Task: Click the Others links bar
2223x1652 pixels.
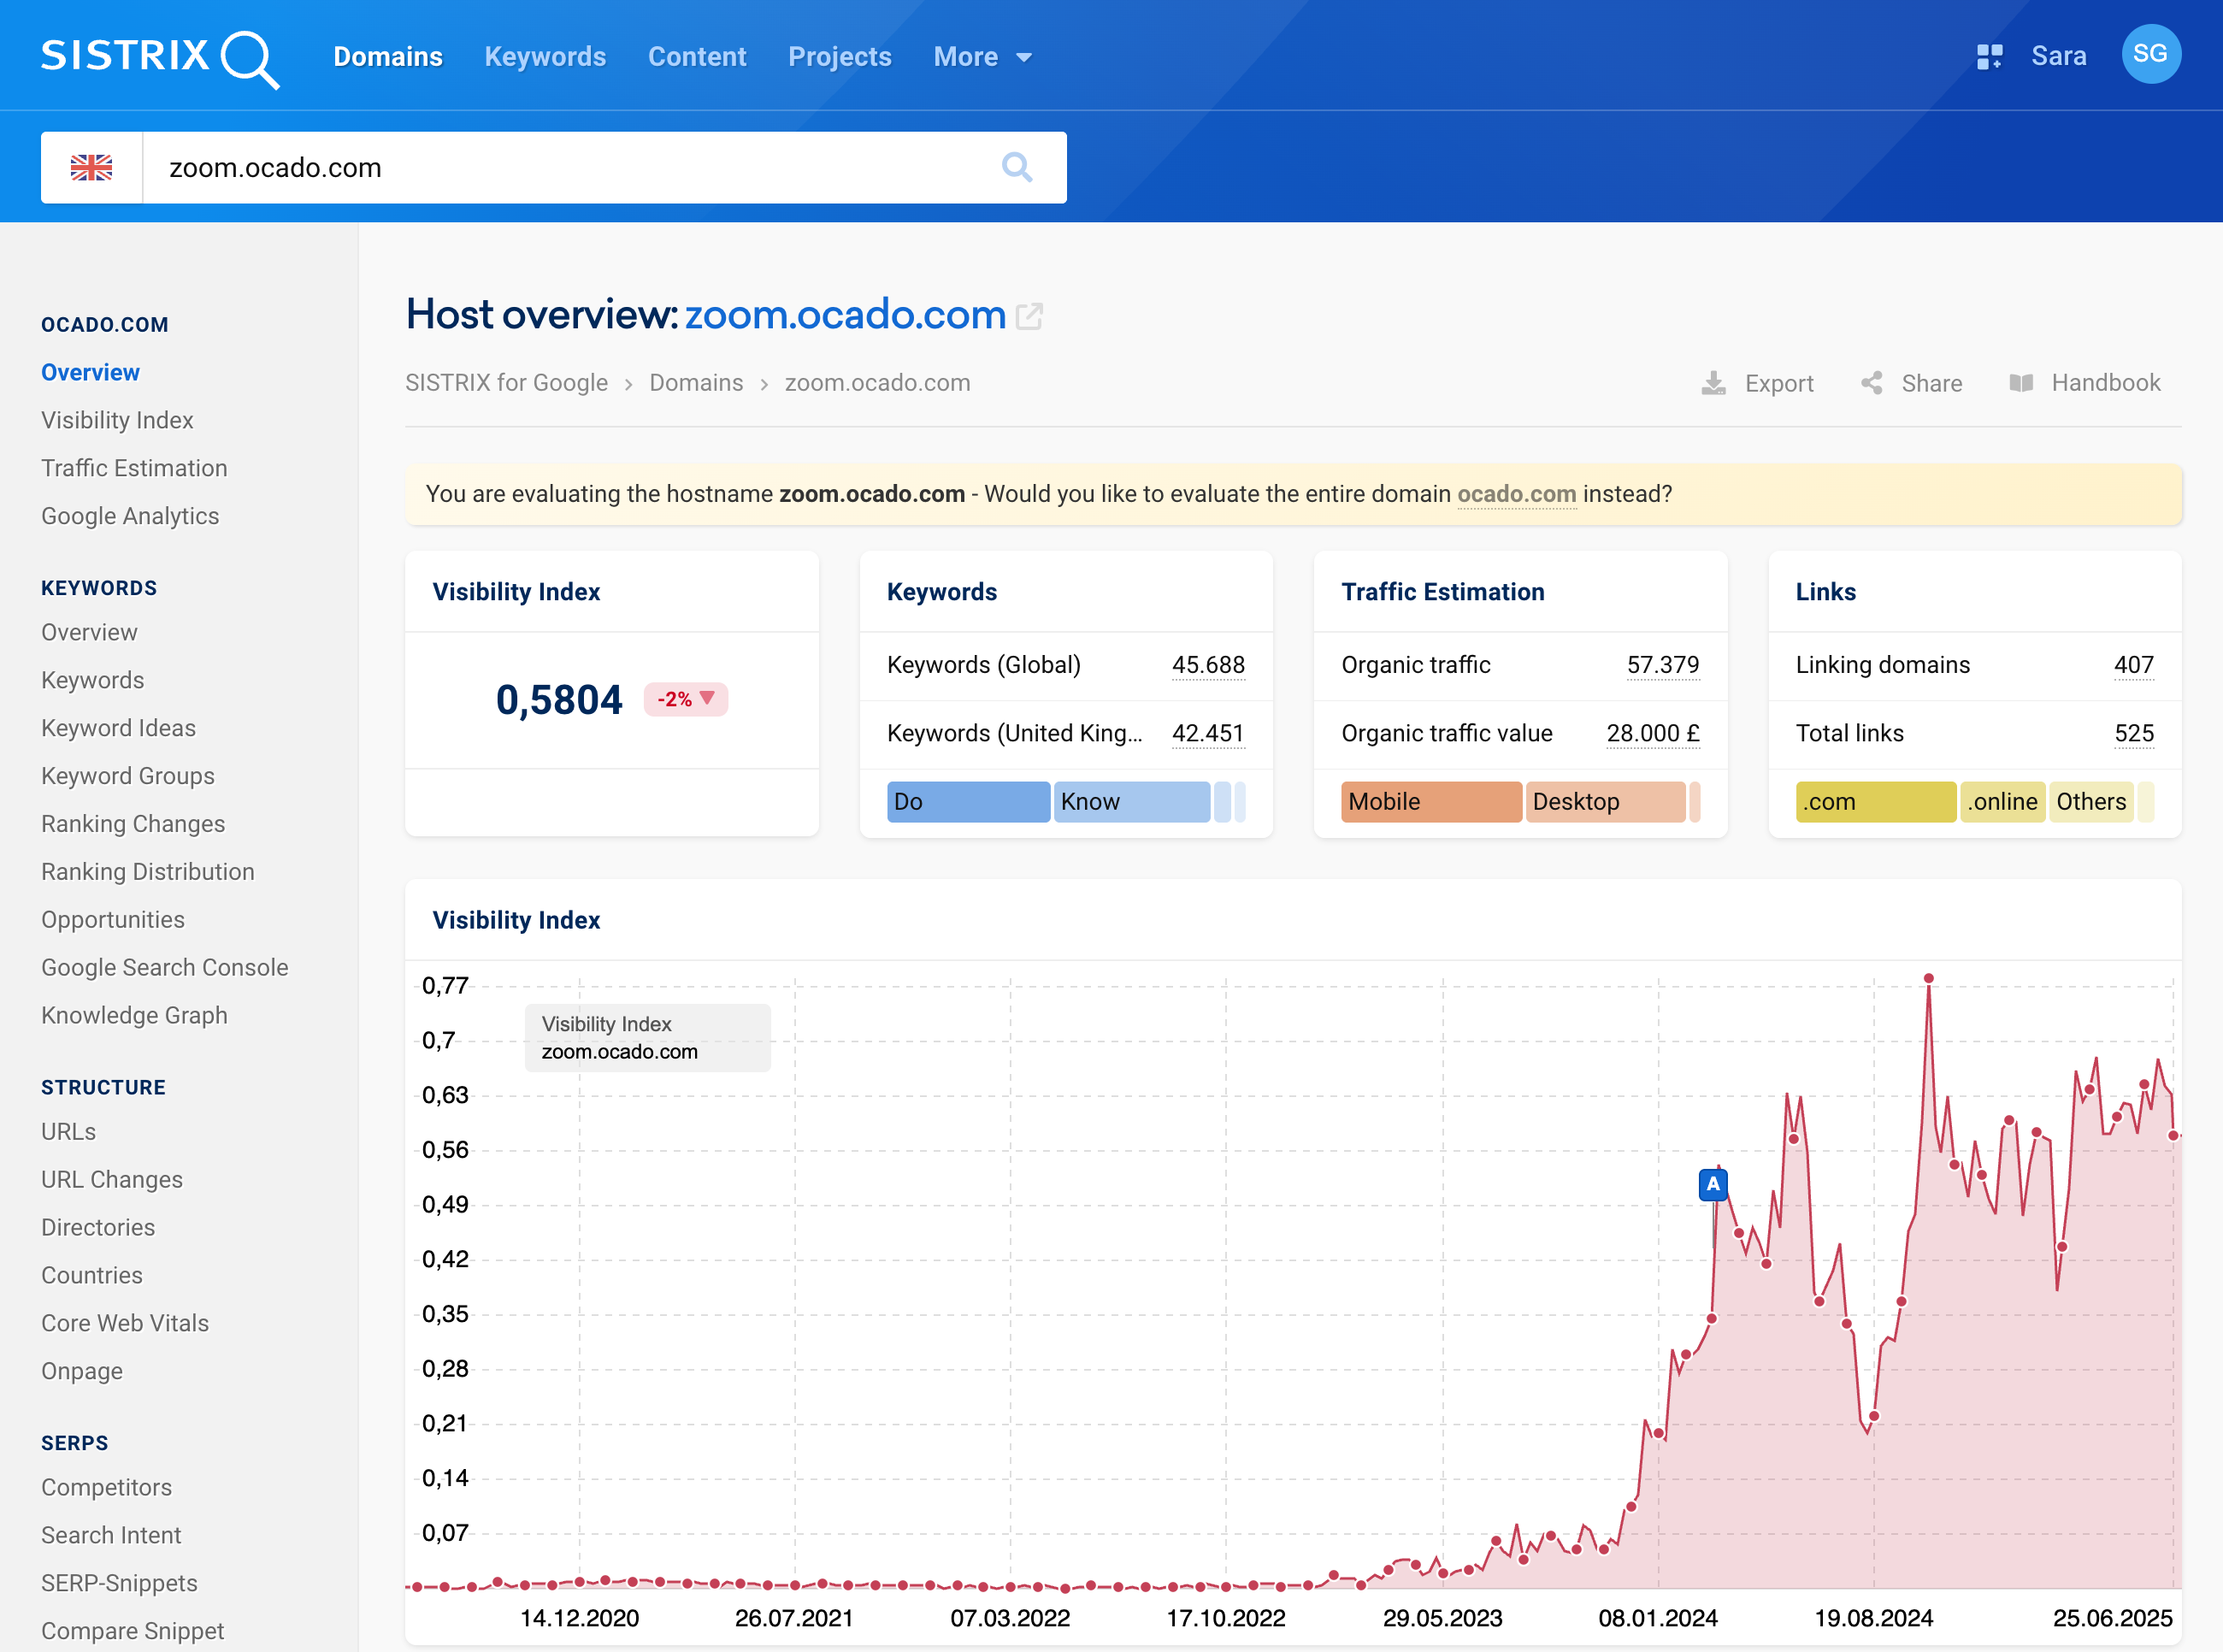Action: click(x=2091, y=802)
